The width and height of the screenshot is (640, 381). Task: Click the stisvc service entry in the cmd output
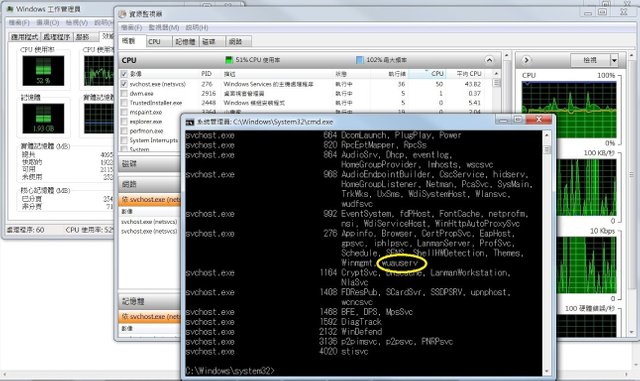354,351
